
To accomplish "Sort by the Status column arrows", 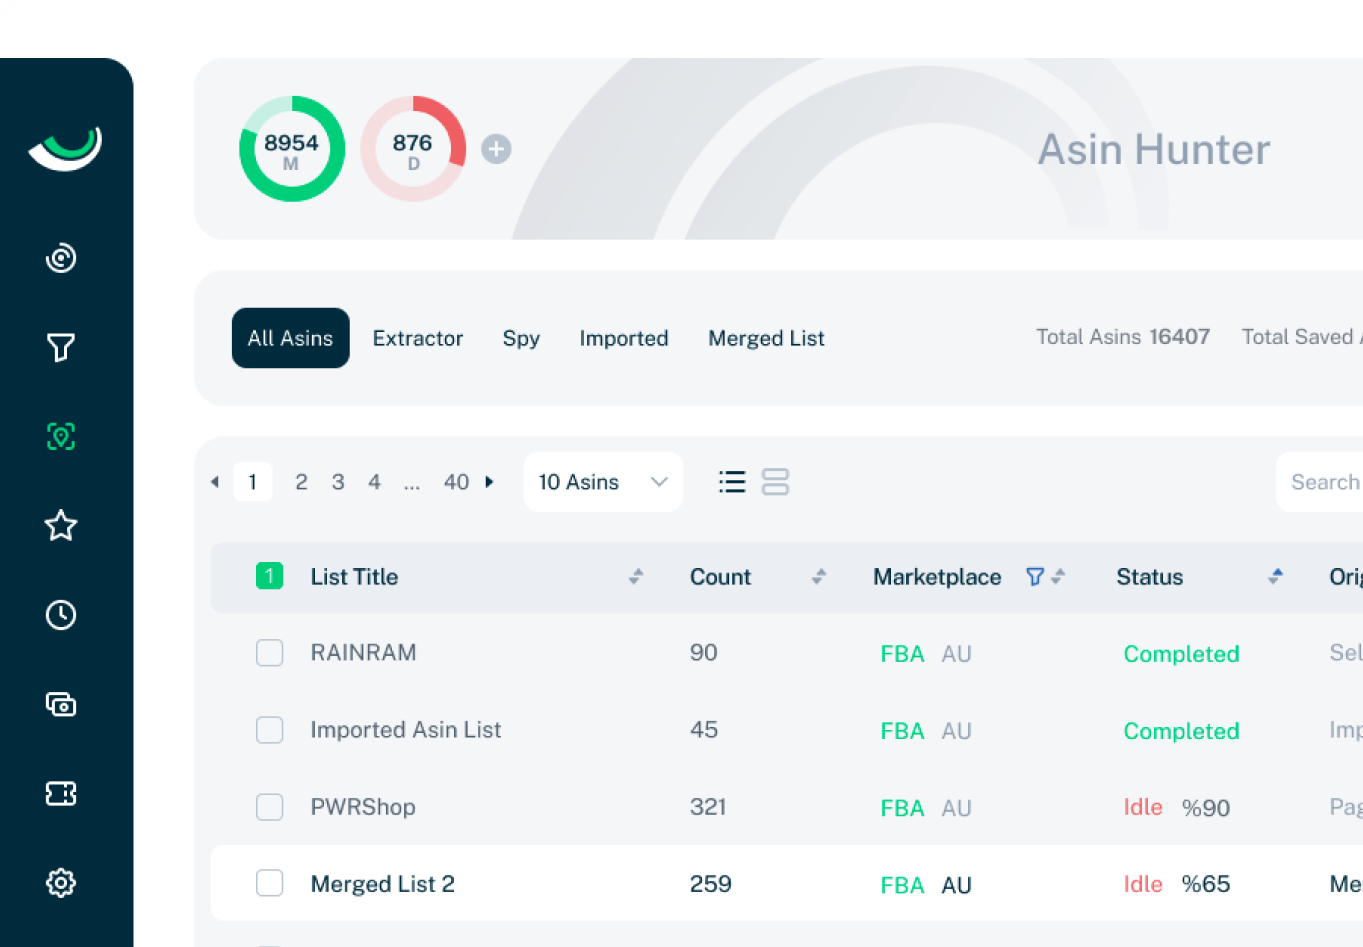I will pos(1275,576).
